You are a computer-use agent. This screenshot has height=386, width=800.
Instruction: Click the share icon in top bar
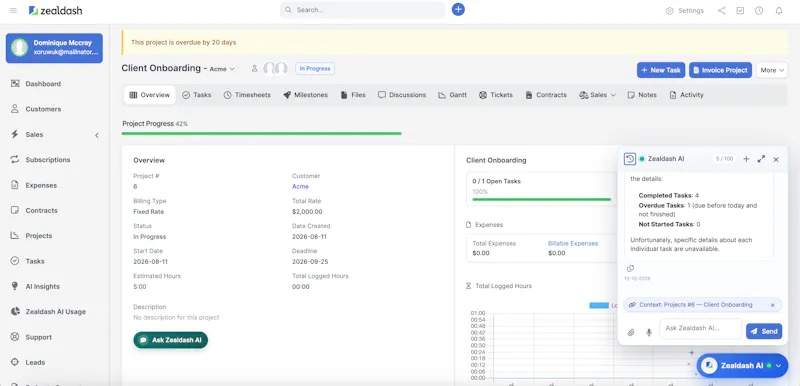(x=721, y=11)
